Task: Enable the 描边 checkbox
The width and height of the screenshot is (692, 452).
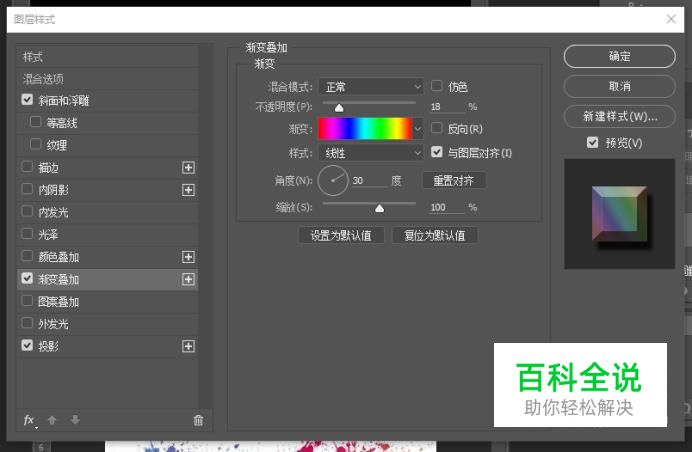Action: [x=27, y=167]
